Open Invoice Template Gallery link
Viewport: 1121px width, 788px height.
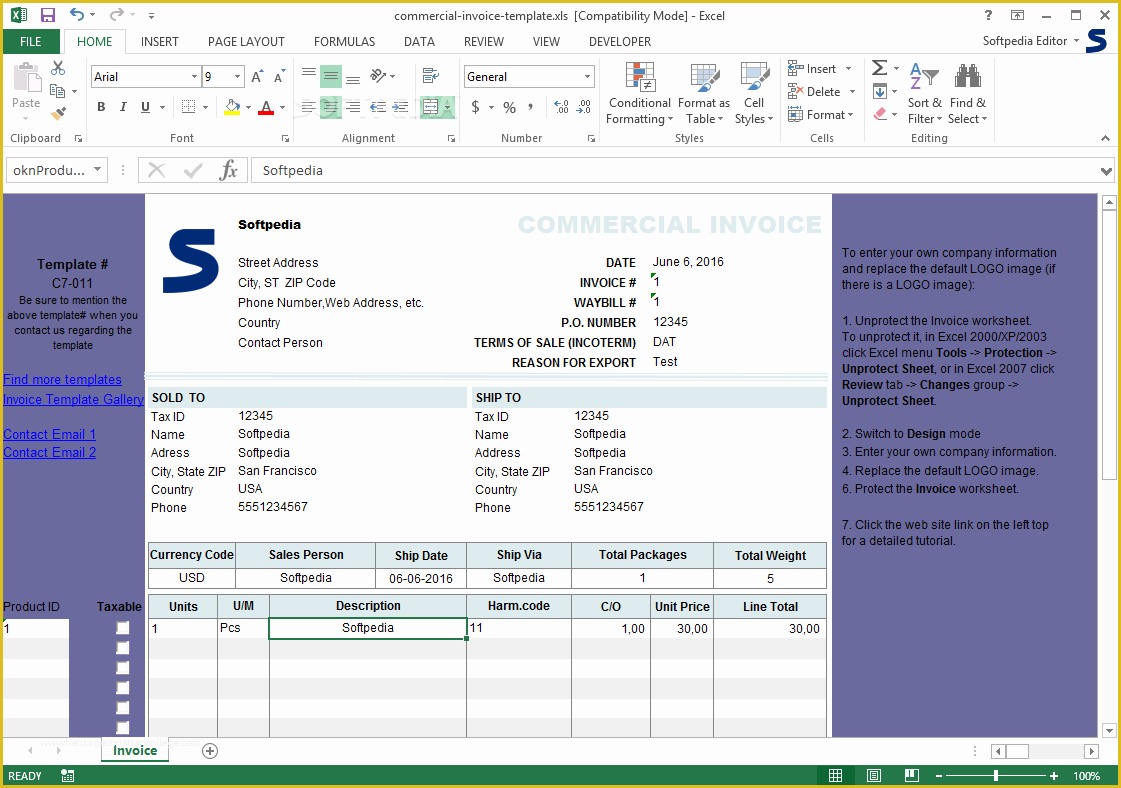(x=73, y=399)
